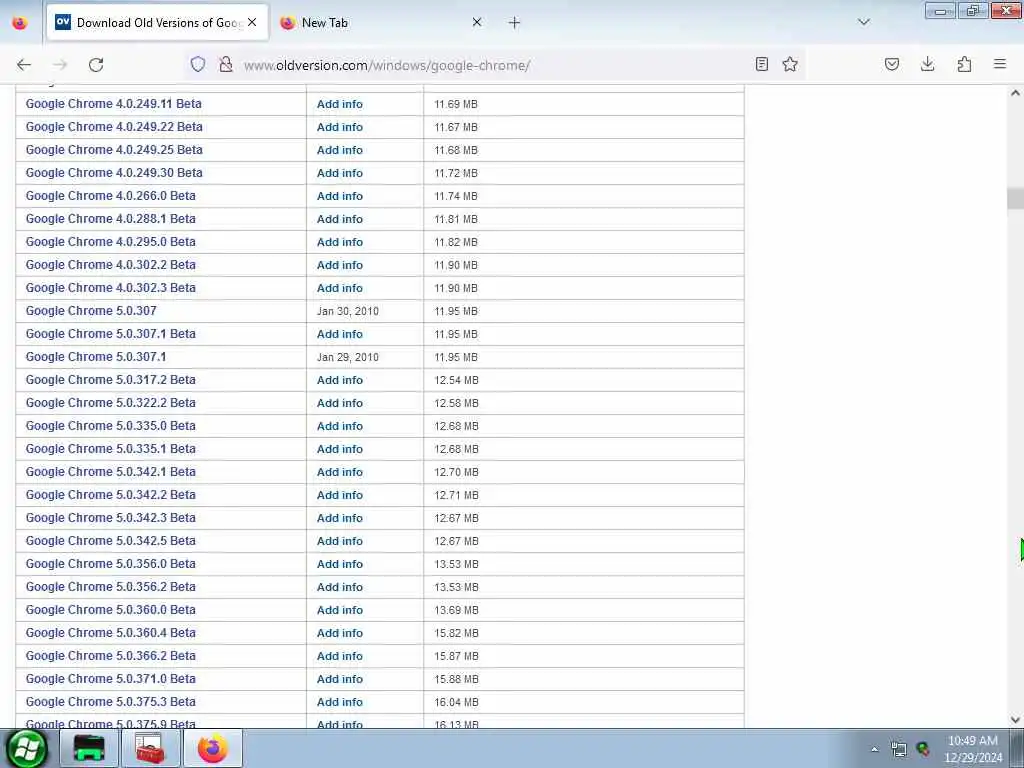Viewport: 1024px width, 768px height.
Task: Open the Windows Start menu
Action: [26, 748]
